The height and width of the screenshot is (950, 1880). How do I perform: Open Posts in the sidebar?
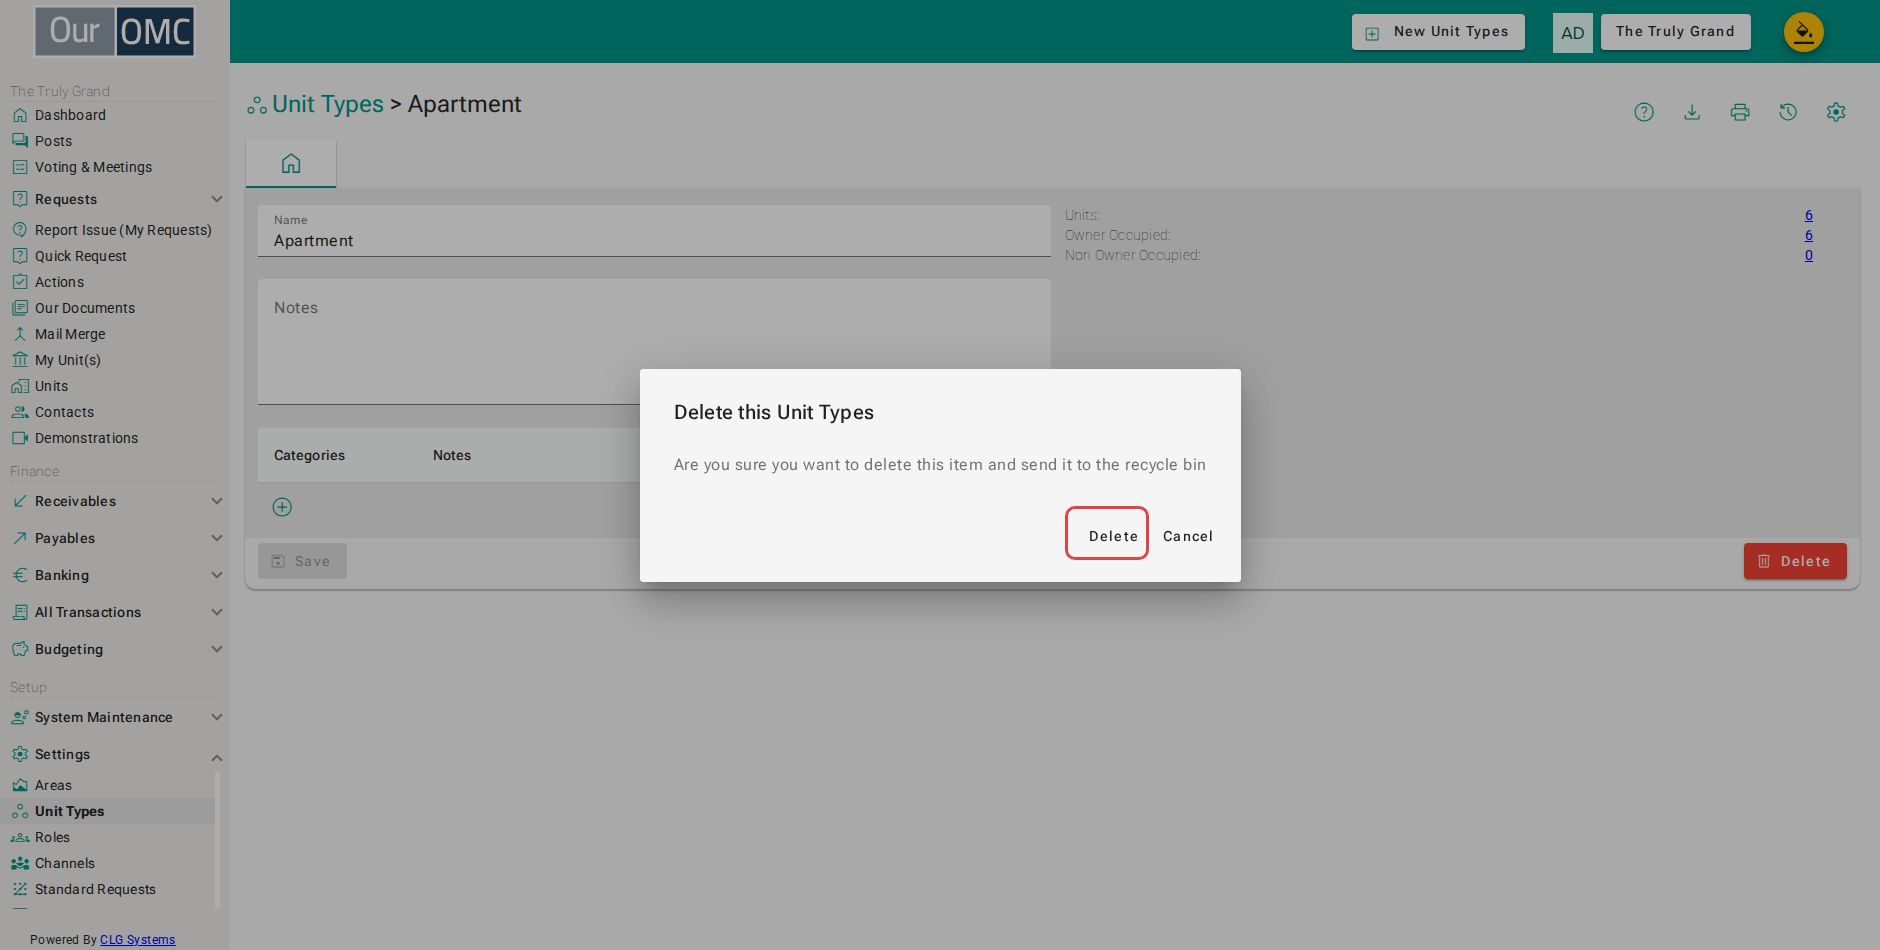[x=53, y=141]
